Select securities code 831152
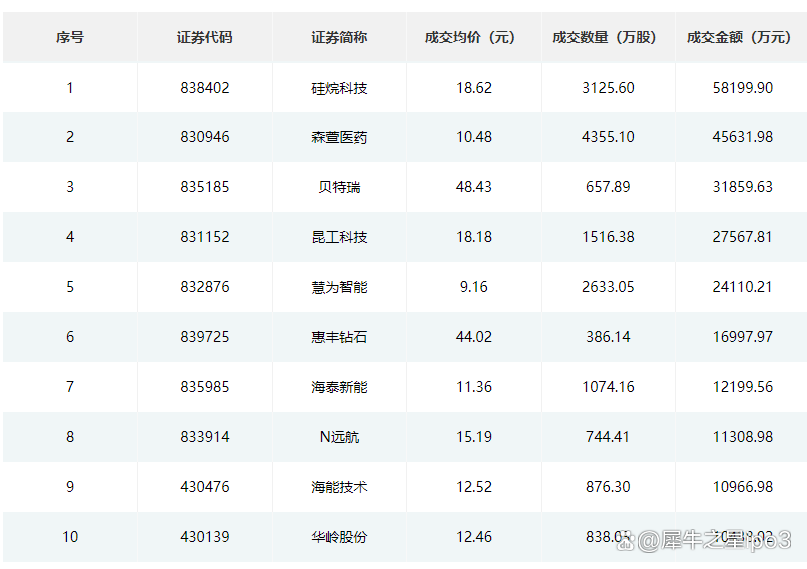The width and height of the screenshot is (807, 569). [205, 237]
